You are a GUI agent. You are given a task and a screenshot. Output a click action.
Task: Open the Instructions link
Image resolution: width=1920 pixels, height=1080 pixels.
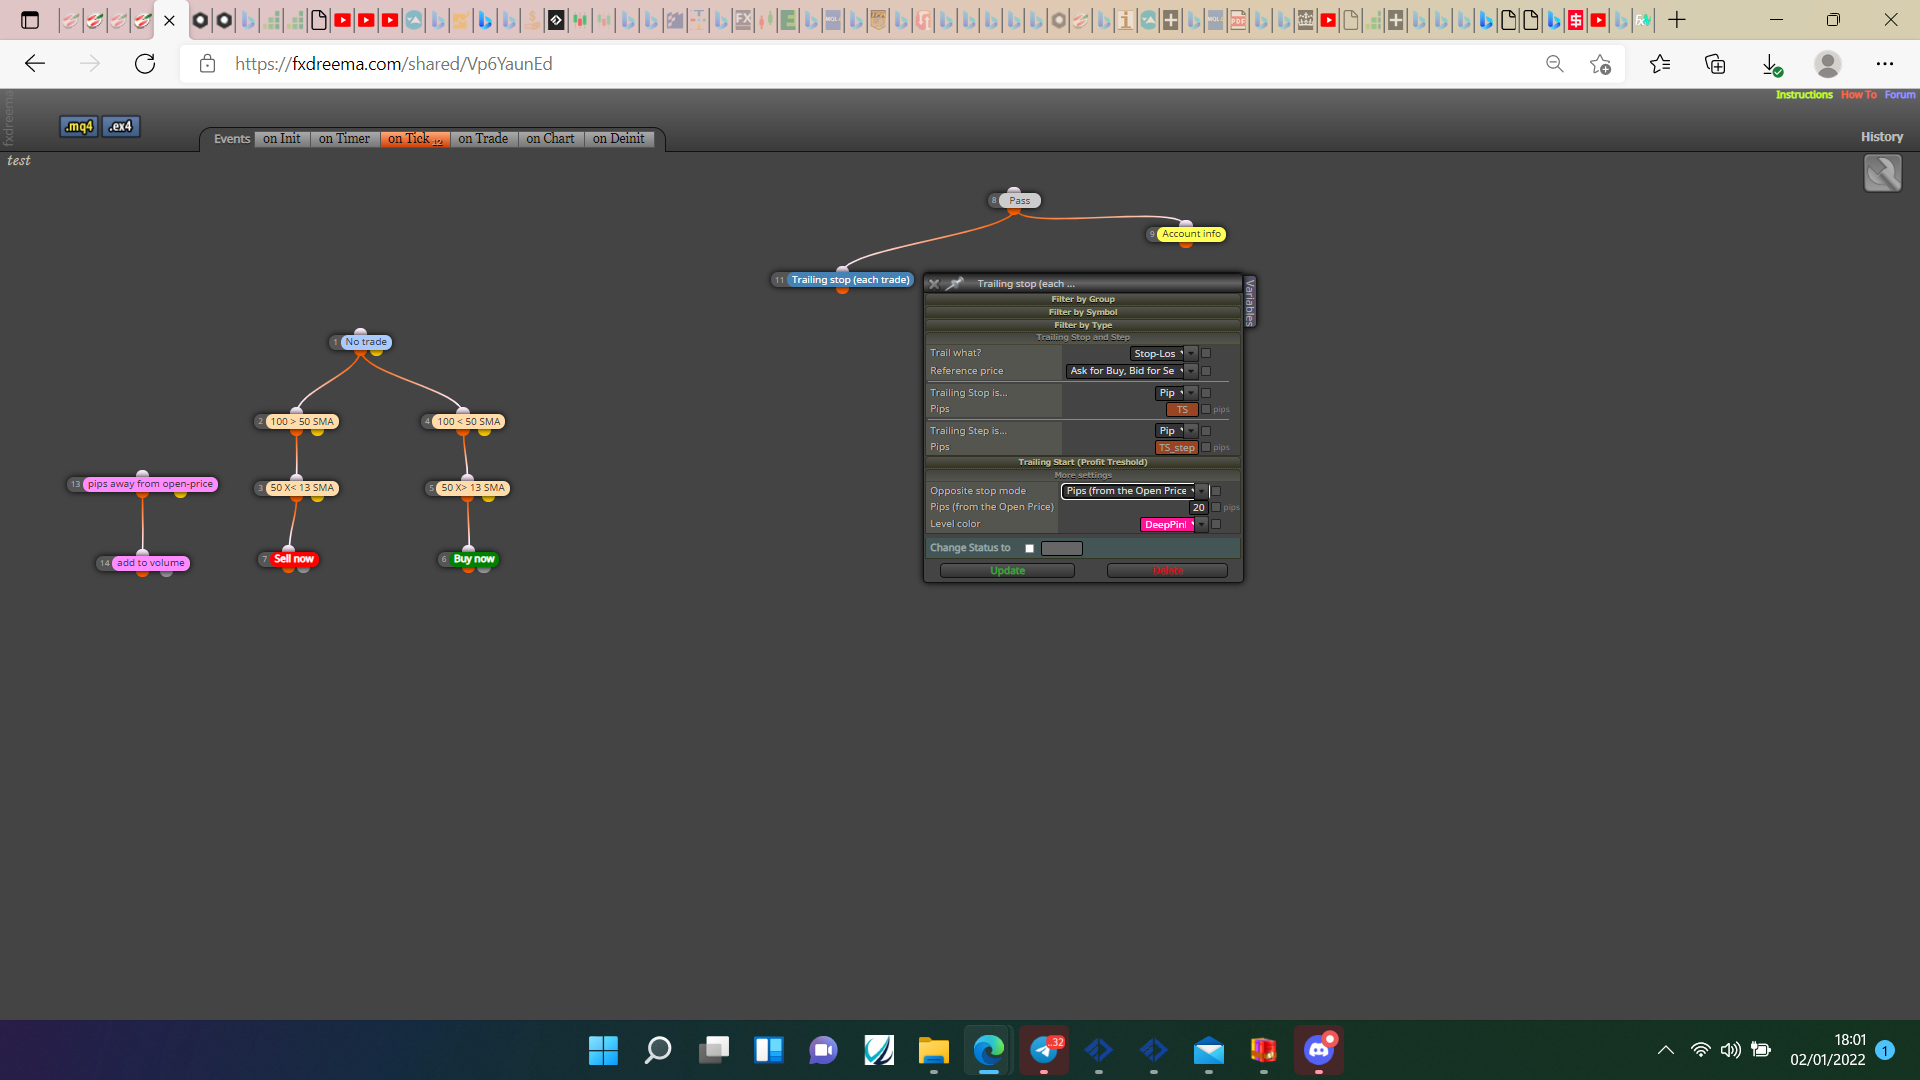[x=1804, y=95]
